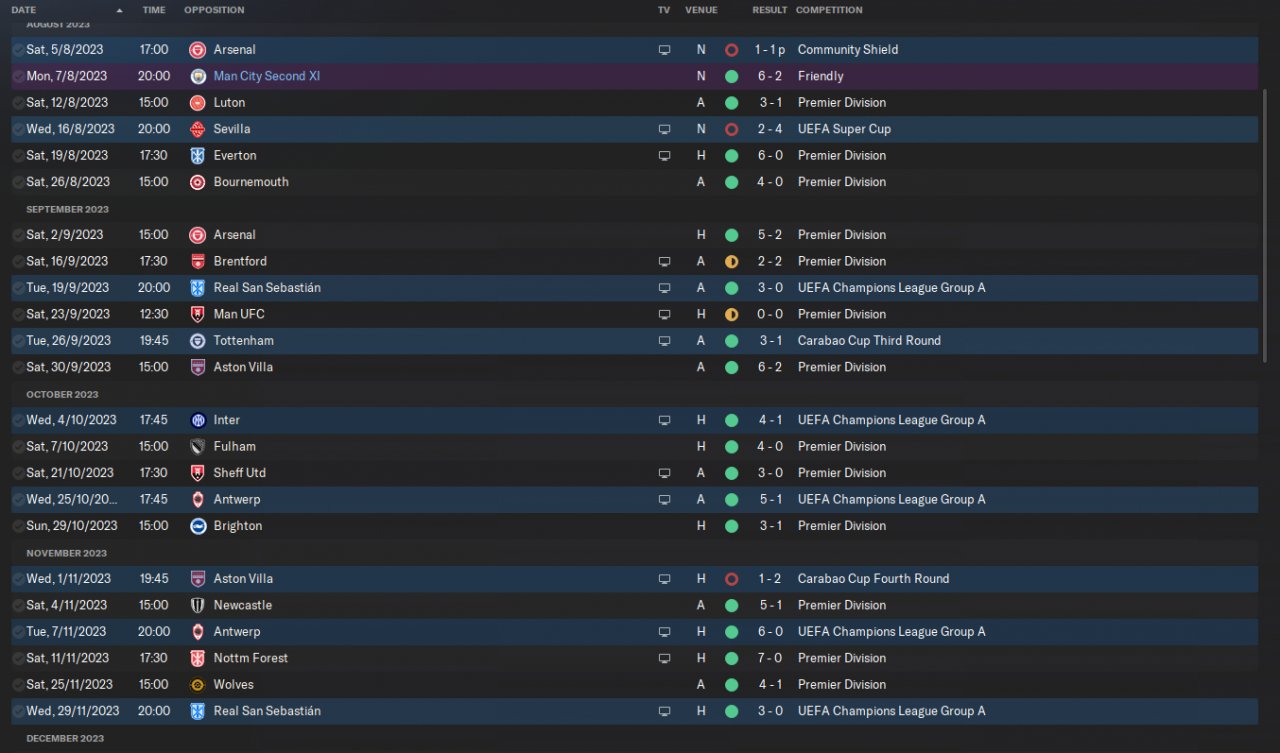
Task: Open the Man City Second XI team link
Action: pyautogui.click(x=267, y=76)
